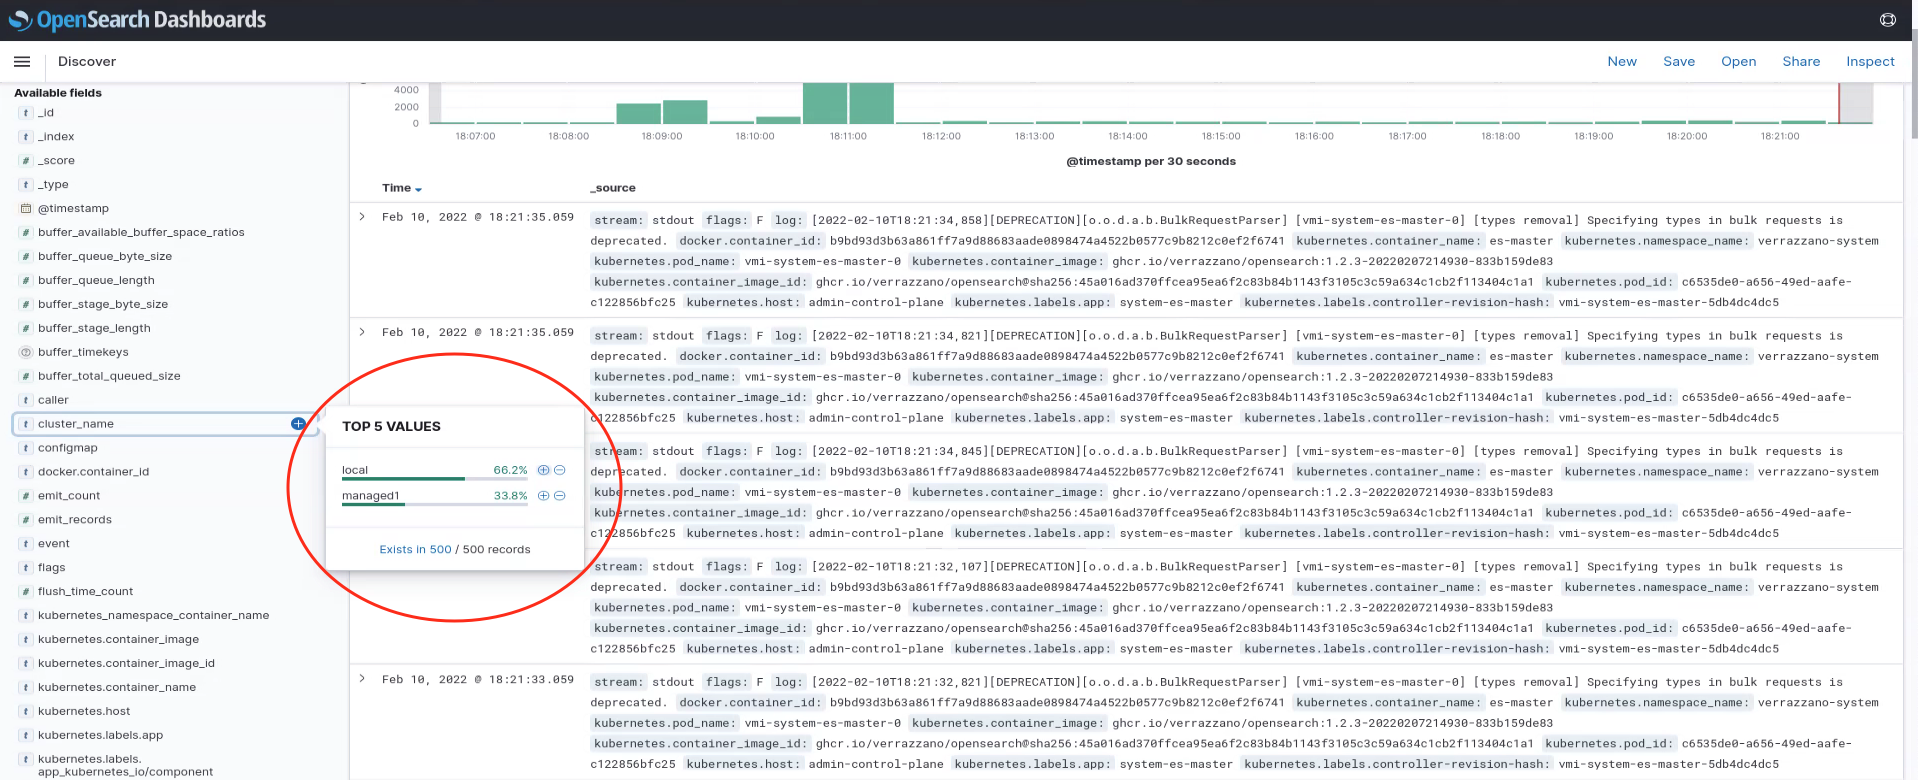1918x780 pixels.
Task: Select the buffer_stage_length field
Action: tap(94, 328)
